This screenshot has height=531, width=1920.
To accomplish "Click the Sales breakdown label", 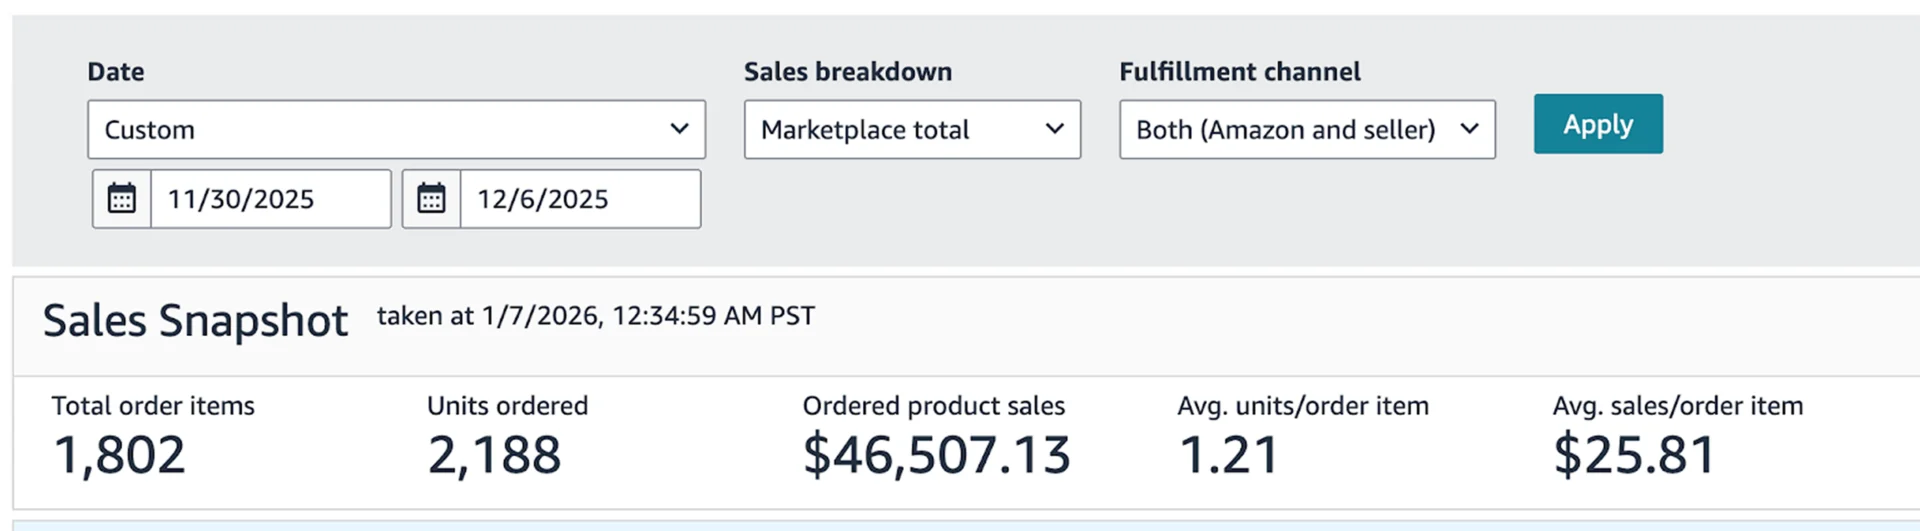I will pyautogui.click(x=847, y=72).
